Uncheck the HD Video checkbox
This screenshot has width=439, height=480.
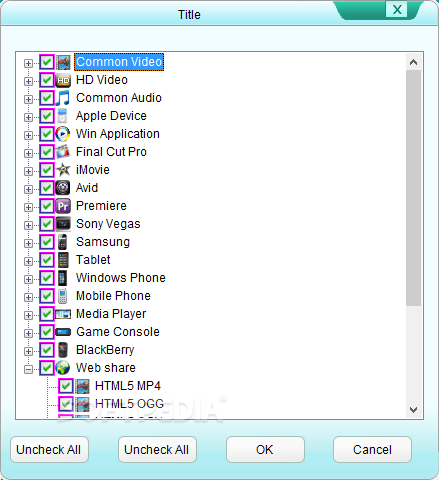pyautogui.click(x=47, y=80)
